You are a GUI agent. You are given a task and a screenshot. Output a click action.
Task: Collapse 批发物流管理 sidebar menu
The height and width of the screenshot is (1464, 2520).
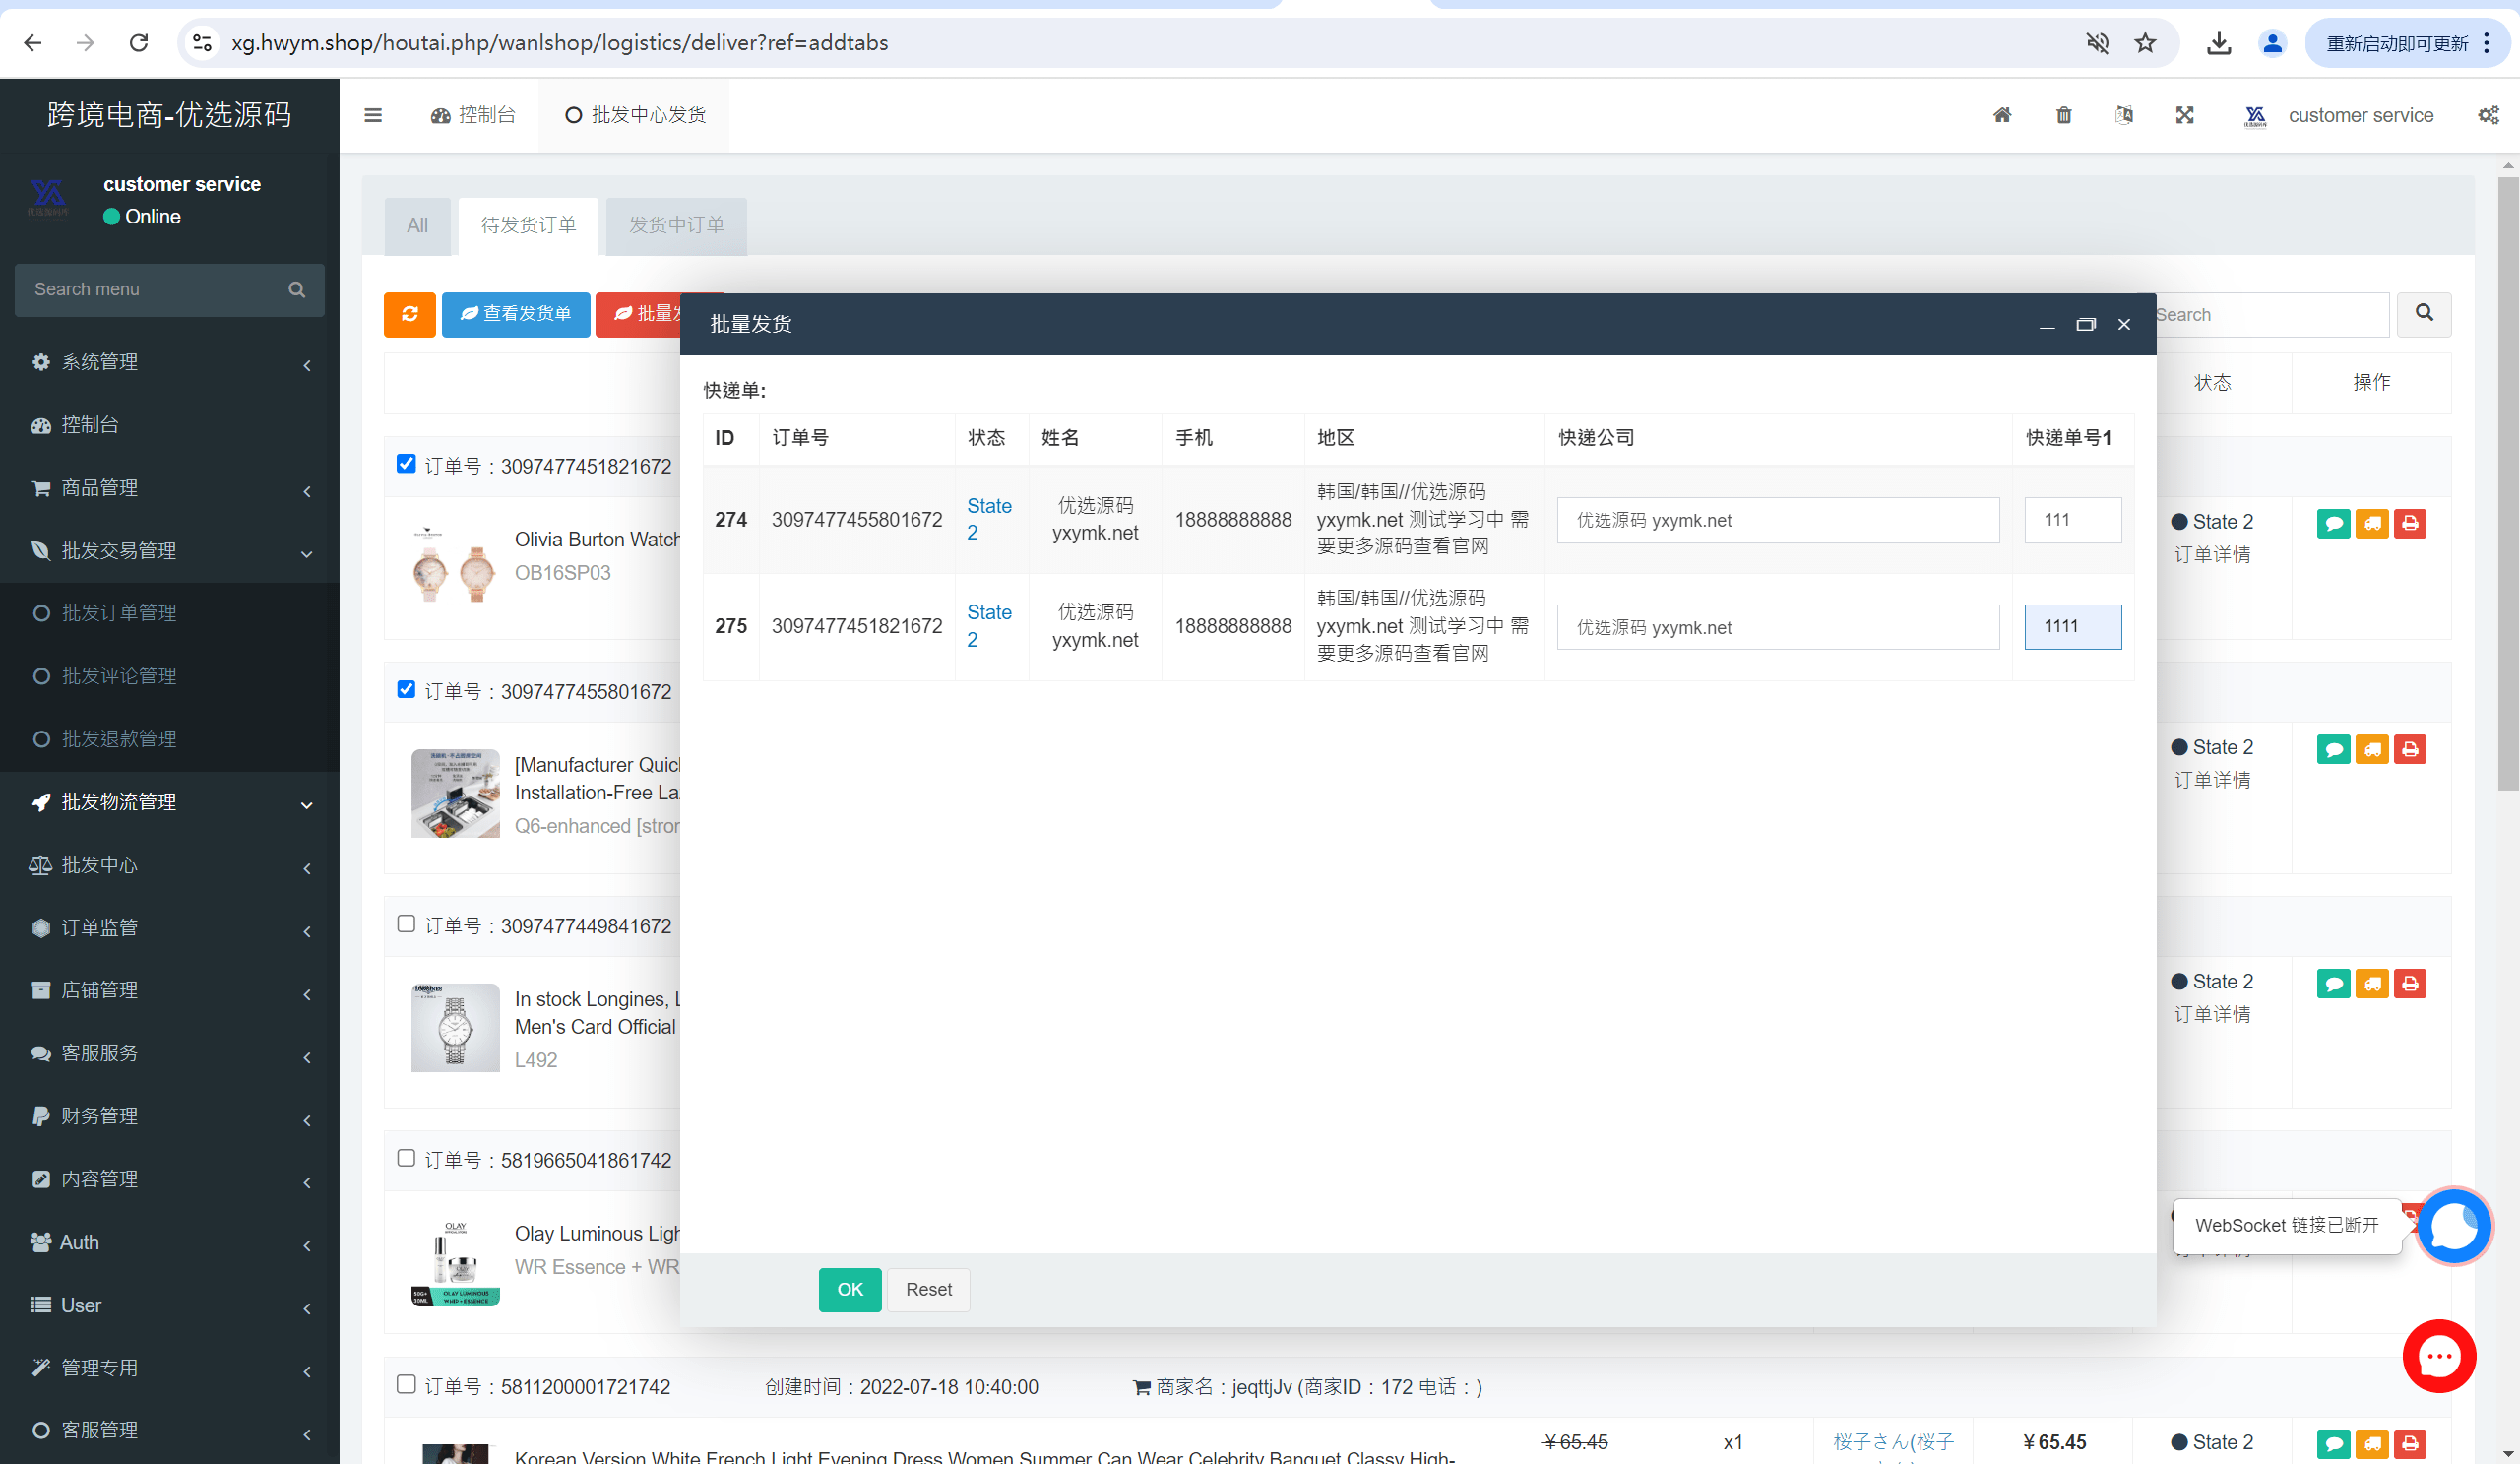[x=170, y=802]
